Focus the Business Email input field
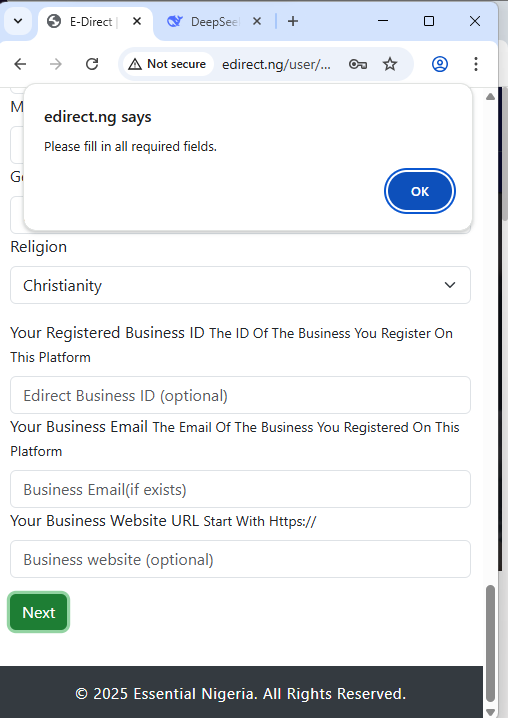Viewport: 508px width, 718px height. pyautogui.click(x=240, y=489)
